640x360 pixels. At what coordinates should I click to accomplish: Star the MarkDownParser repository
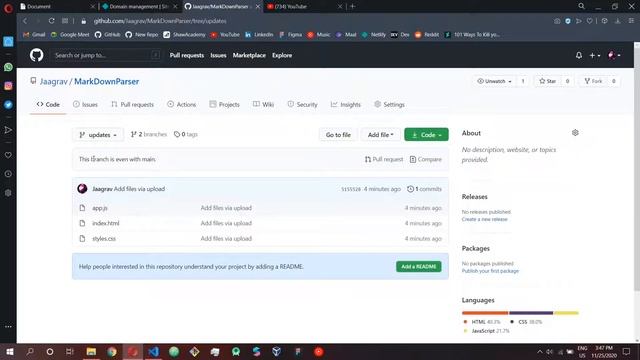pyautogui.click(x=547, y=81)
